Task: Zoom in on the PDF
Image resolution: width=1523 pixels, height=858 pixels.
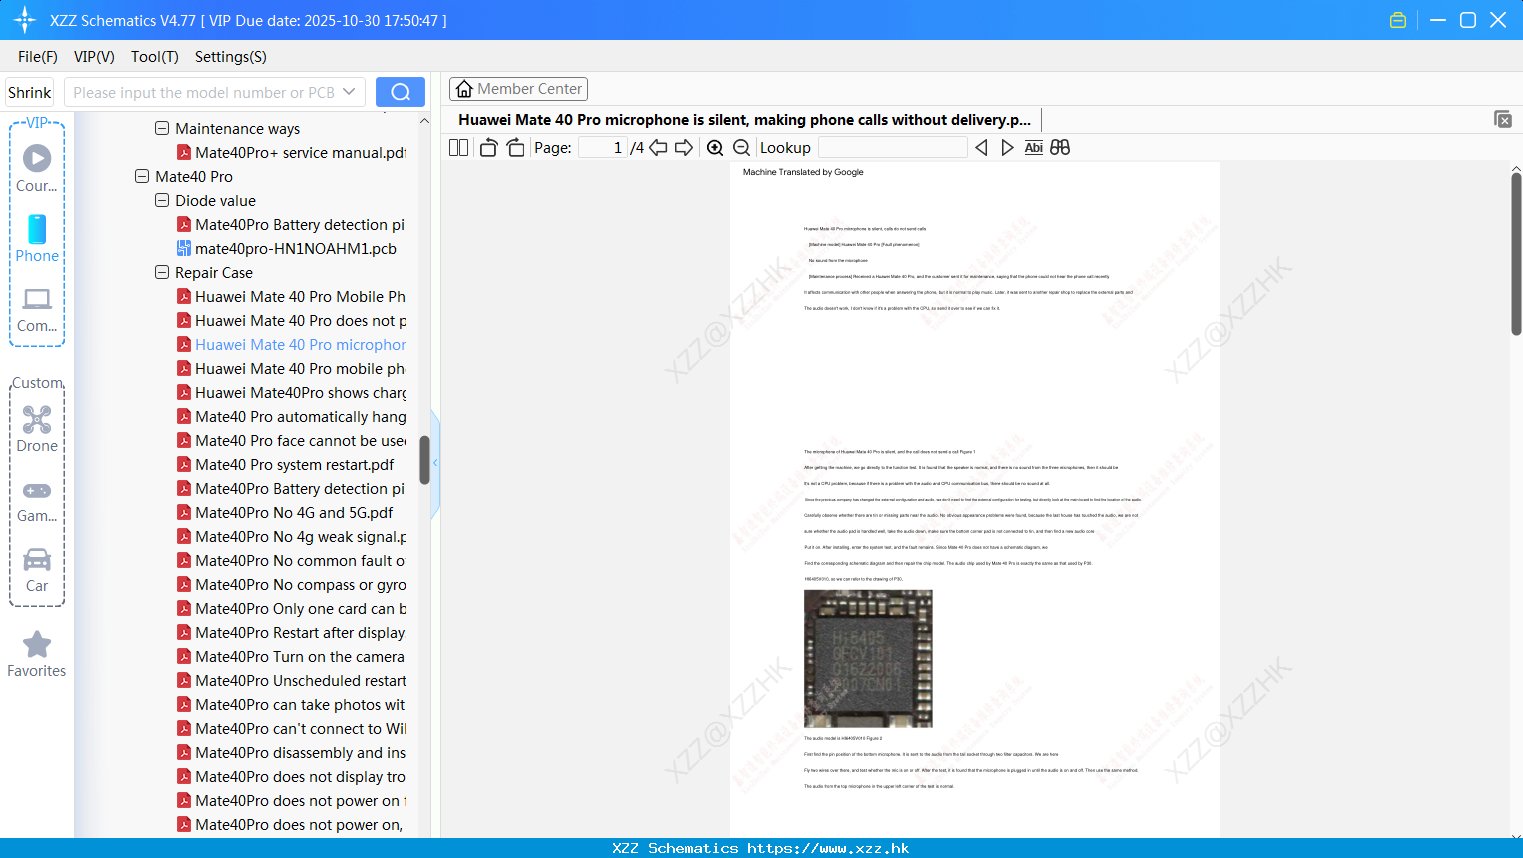Action: pos(715,148)
